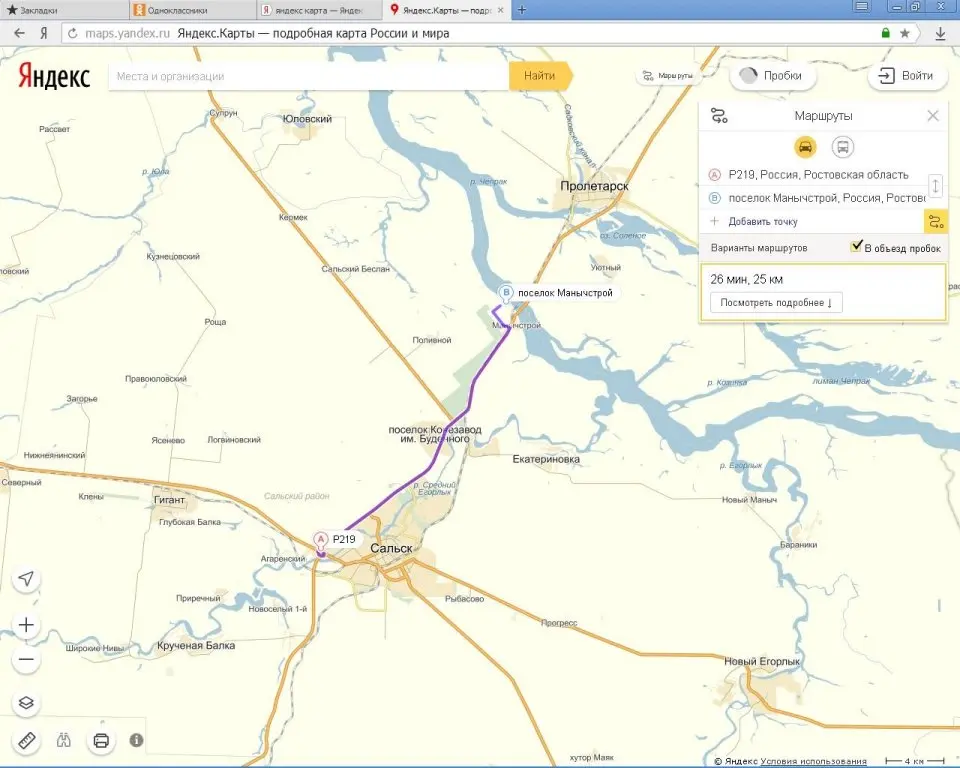Open downloads with the arrow icon
The width and height of the screenshot is (960, 768).
pos(940,33)
